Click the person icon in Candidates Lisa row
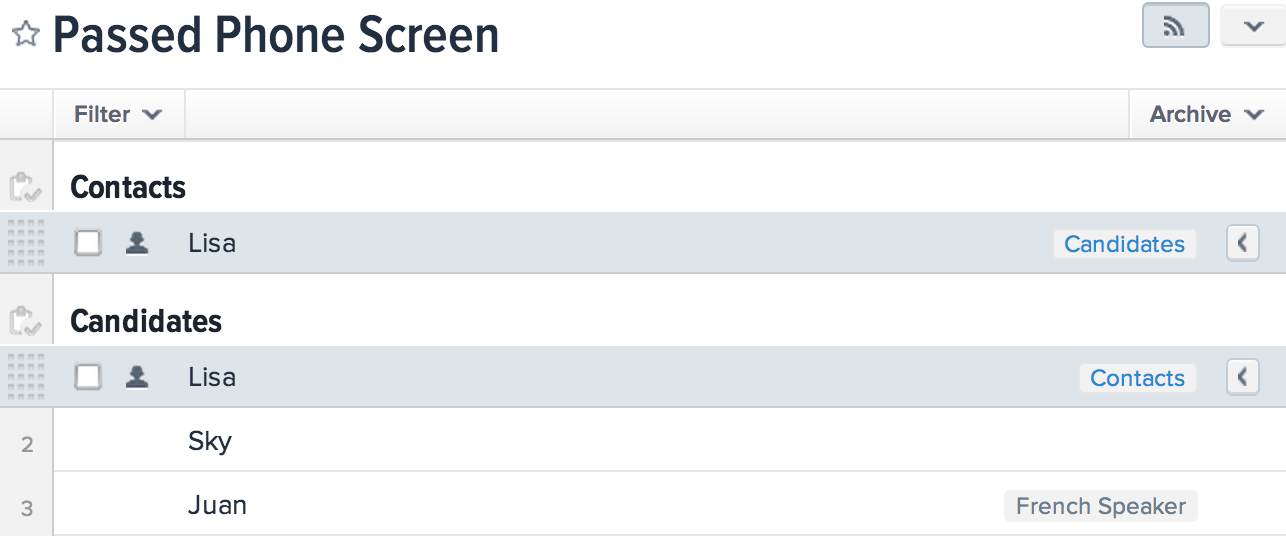 tap(137, 377)
